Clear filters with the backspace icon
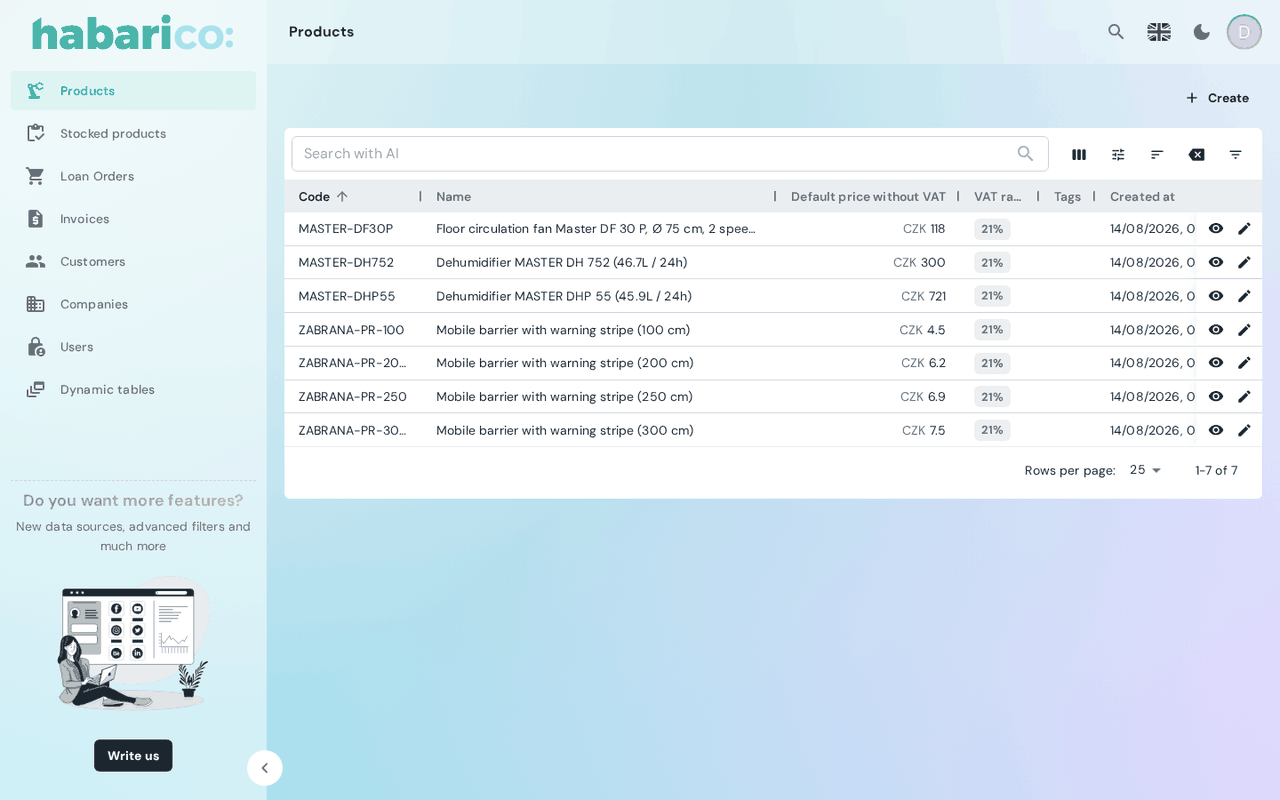Viewport: 1280px width, 800px height. [1196, 154]
